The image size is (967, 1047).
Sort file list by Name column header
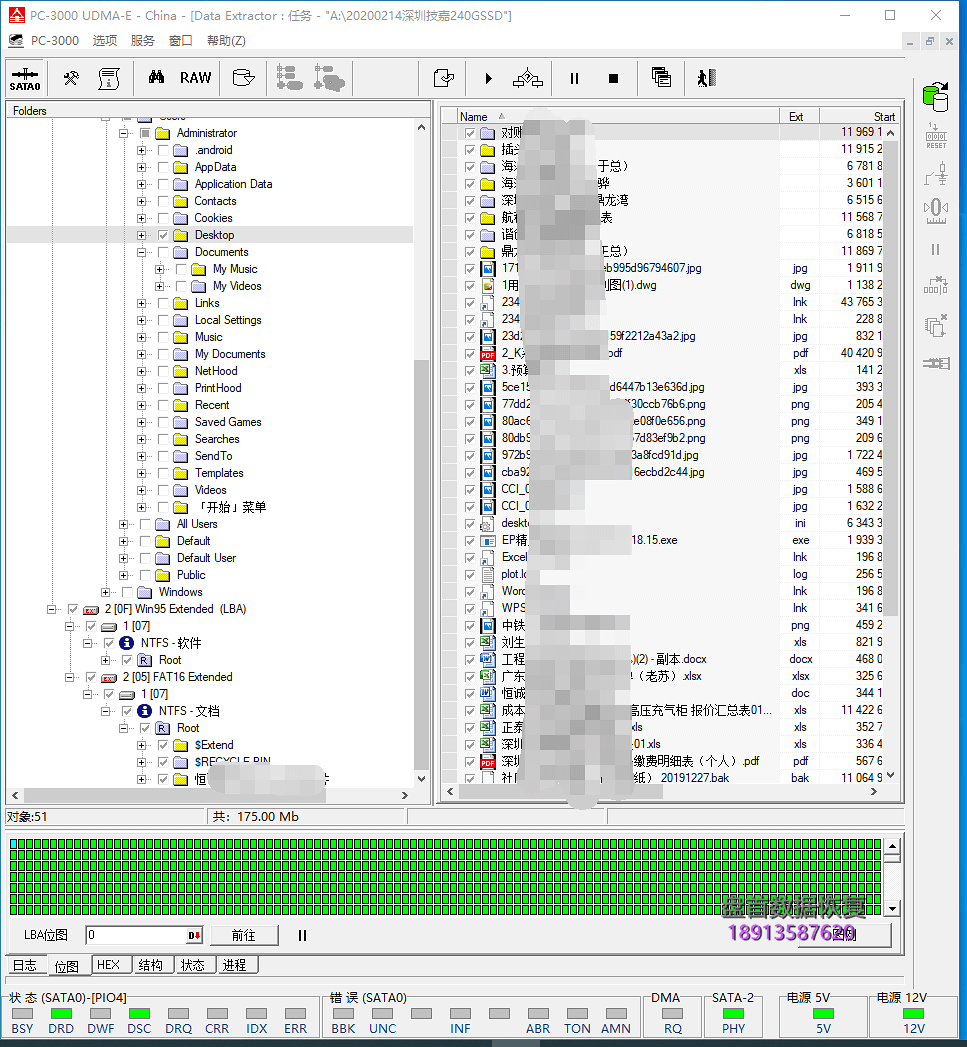tap(618, 116)
